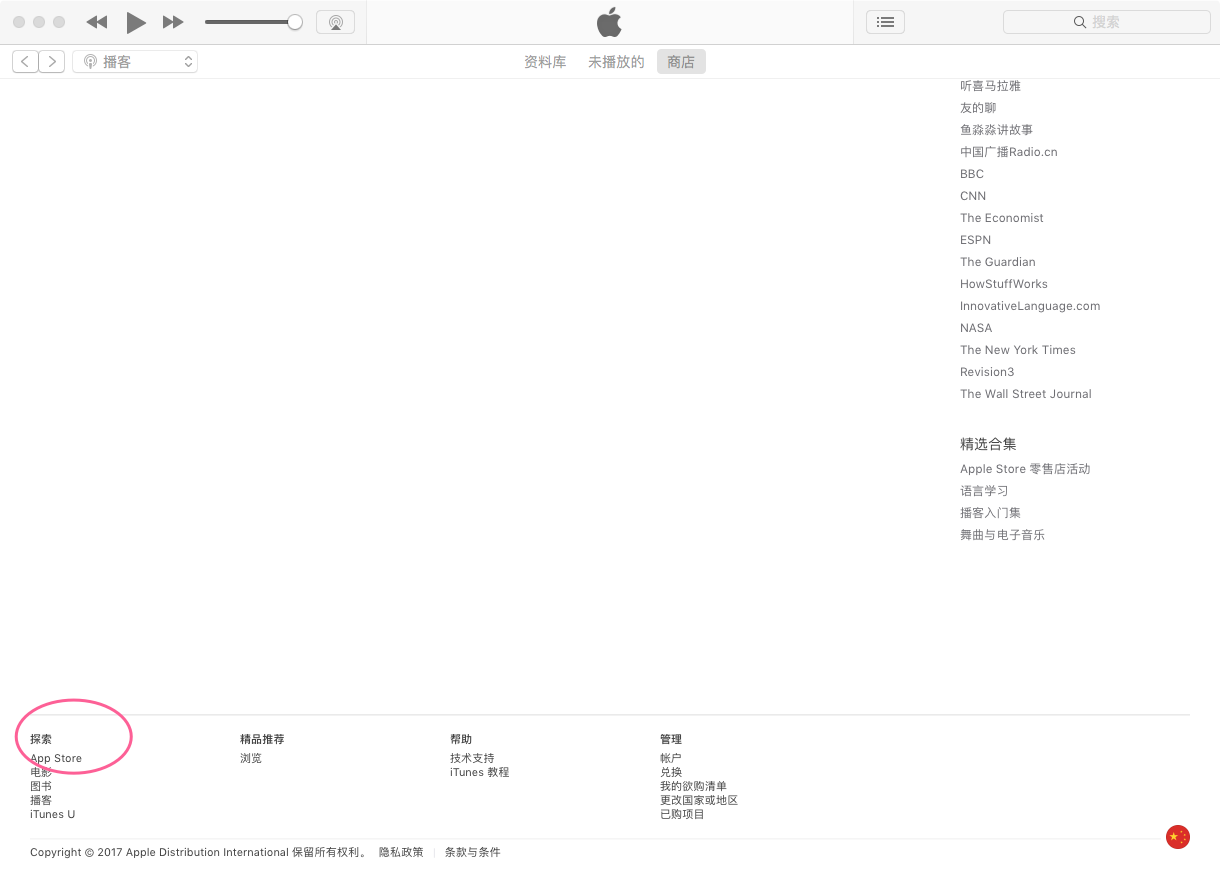Image resolution: width=1220 pixels, height=876 pixels.
Task: Start playback with the play button
Action: pyautogui.click(x=136, y=22)
